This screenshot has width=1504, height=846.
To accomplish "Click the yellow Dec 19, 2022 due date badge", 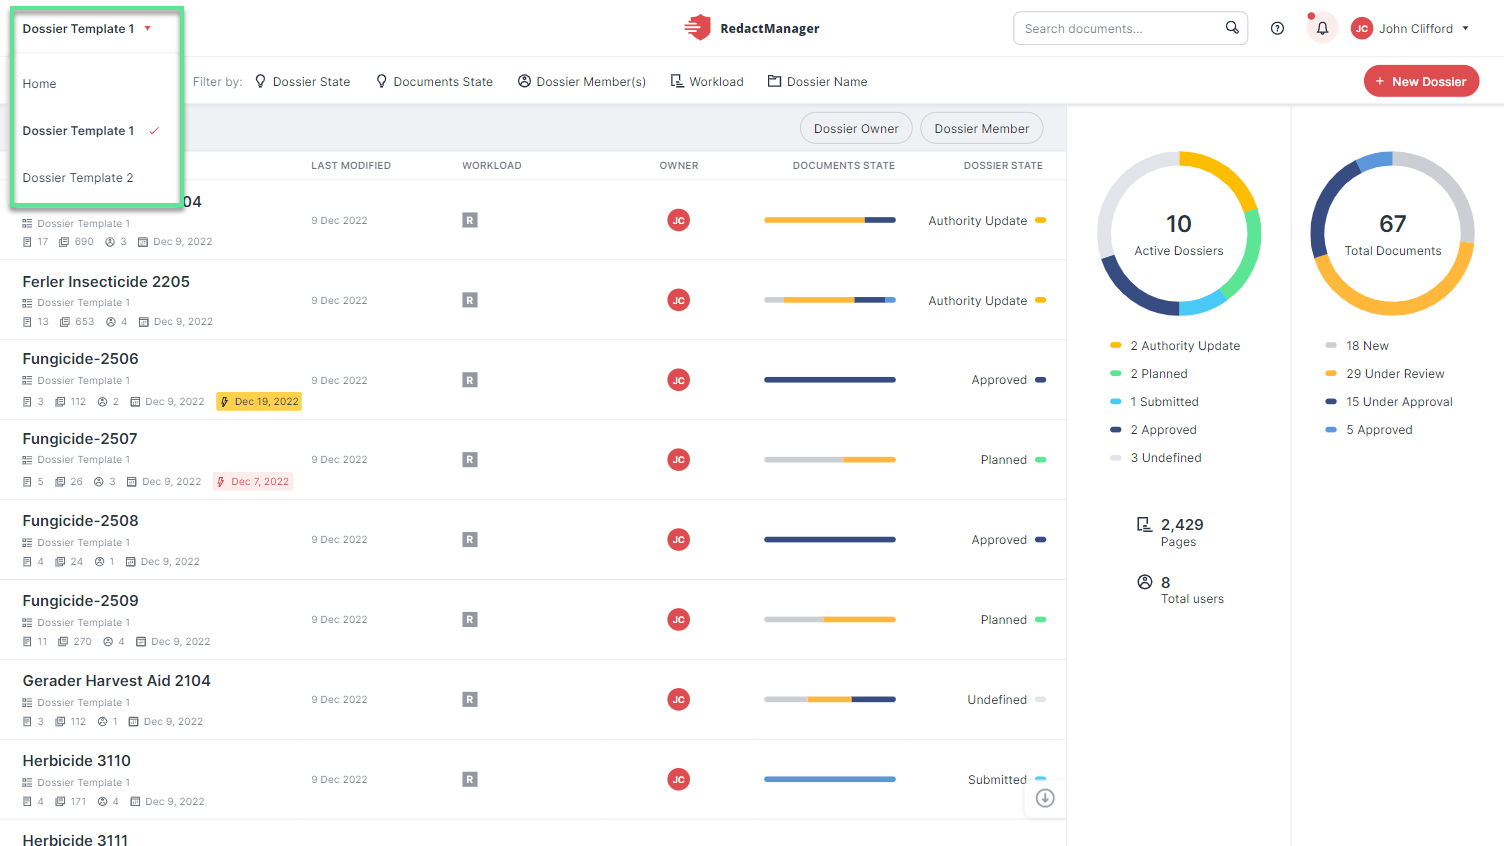I will pyautogui.click(x=259, y=402).
